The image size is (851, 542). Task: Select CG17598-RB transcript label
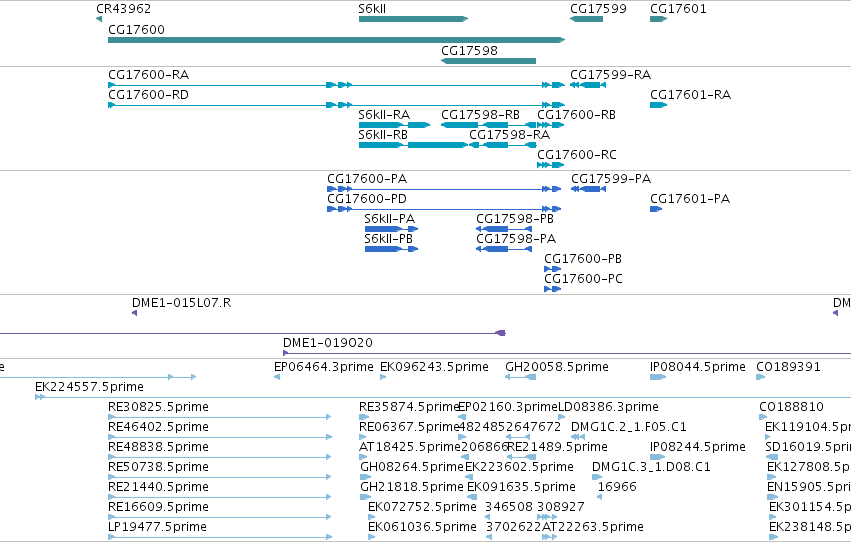pyautogui.click(x=480, y=115)
